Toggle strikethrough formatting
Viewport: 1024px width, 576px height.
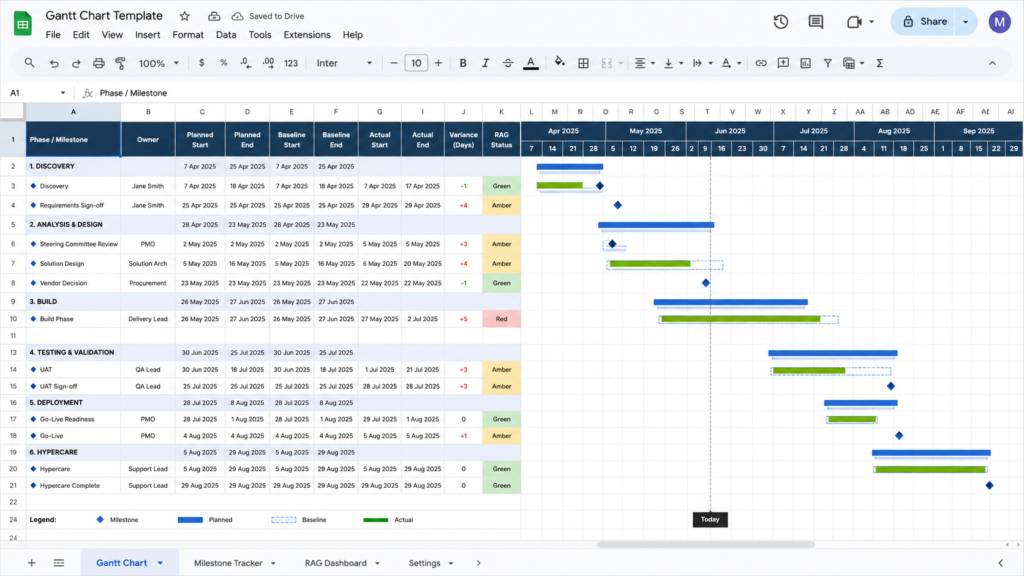pyautogui.click(x=507, y=63)
